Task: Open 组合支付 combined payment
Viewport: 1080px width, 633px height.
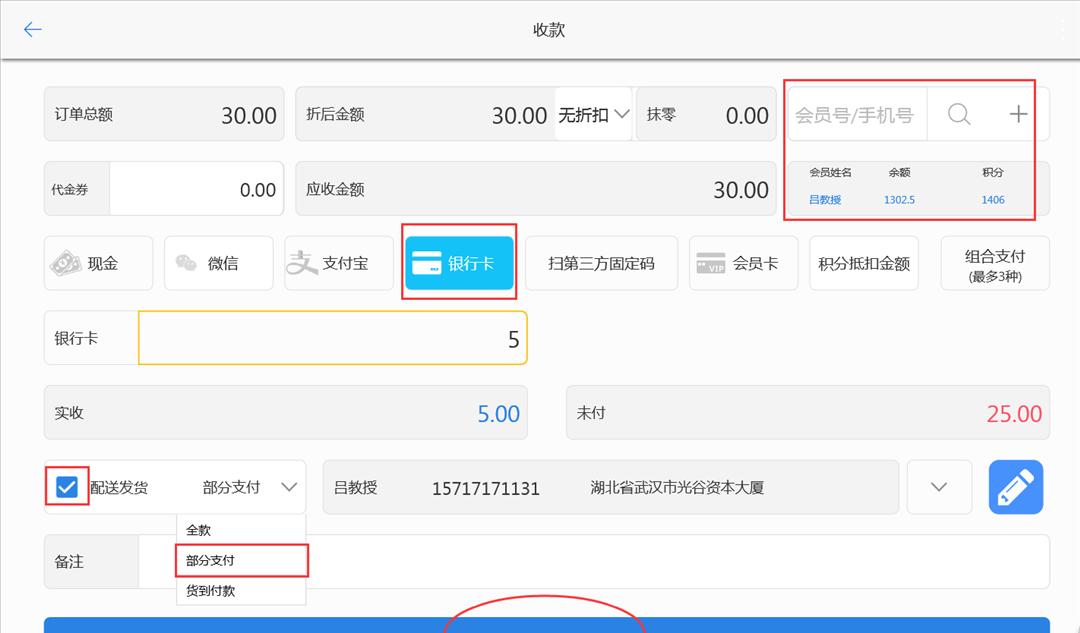Action: [x=995, y=263]
